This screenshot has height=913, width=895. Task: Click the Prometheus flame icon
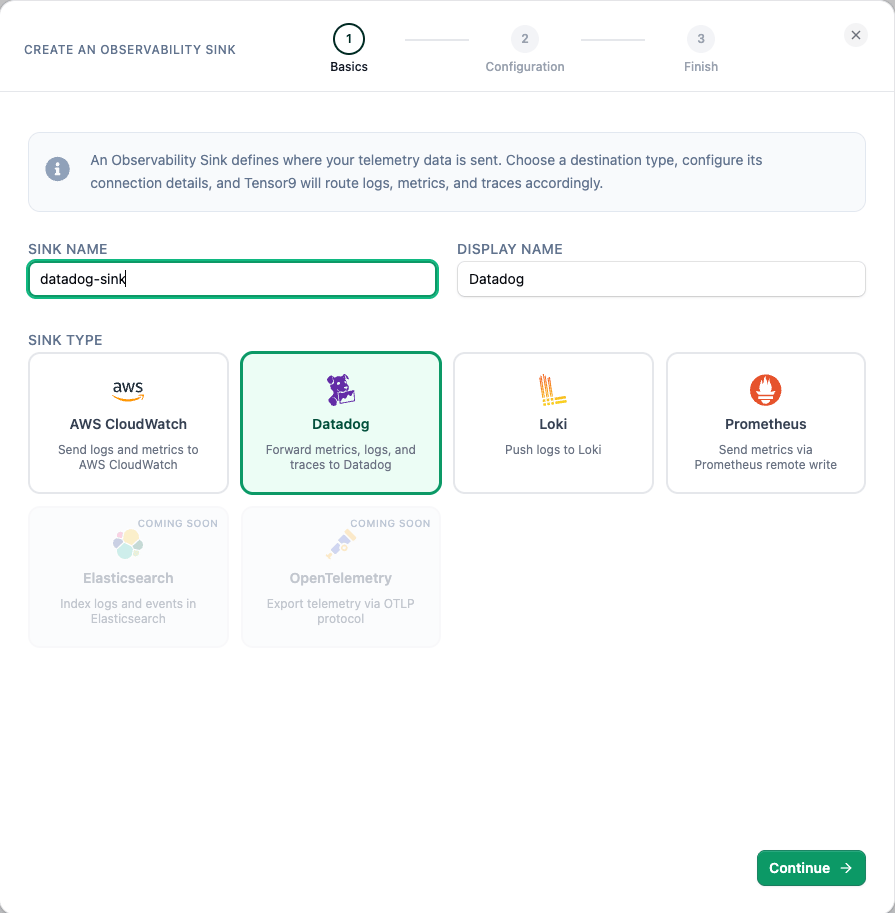click(x=765, y=390)
